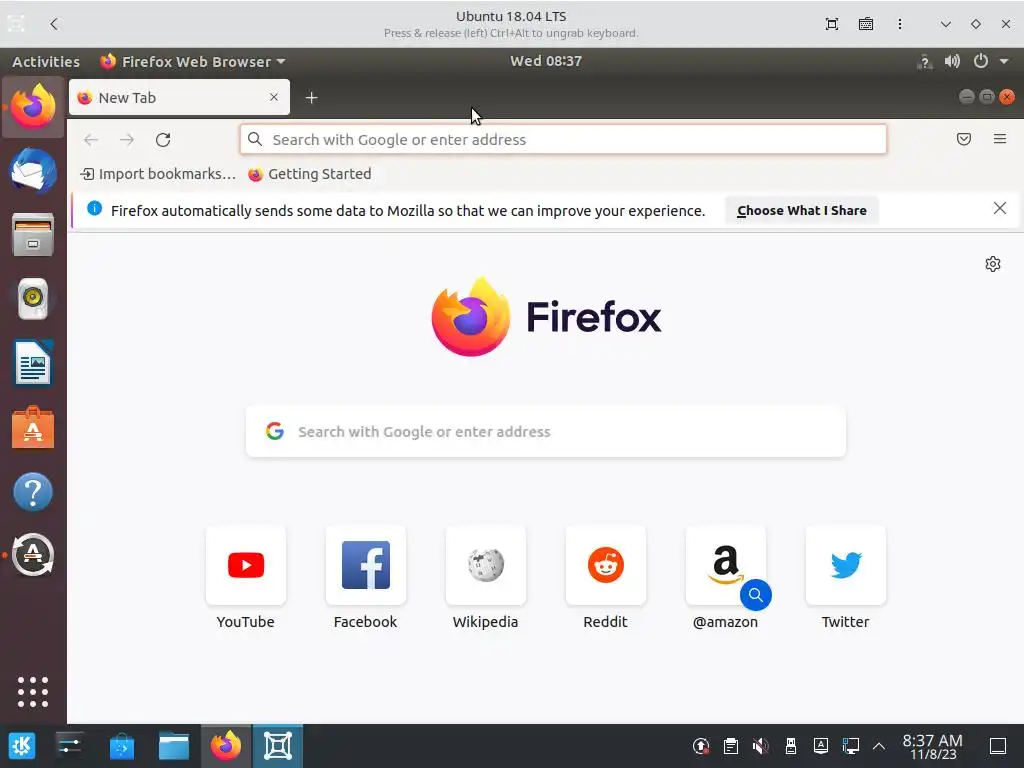
Task: Click muted audio volume tray icon
Action: tap(760, 746)
